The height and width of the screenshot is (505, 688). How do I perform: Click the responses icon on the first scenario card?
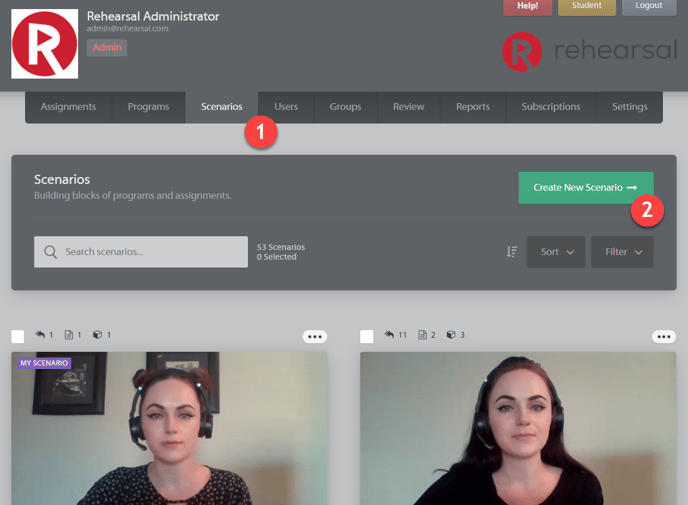41,335
